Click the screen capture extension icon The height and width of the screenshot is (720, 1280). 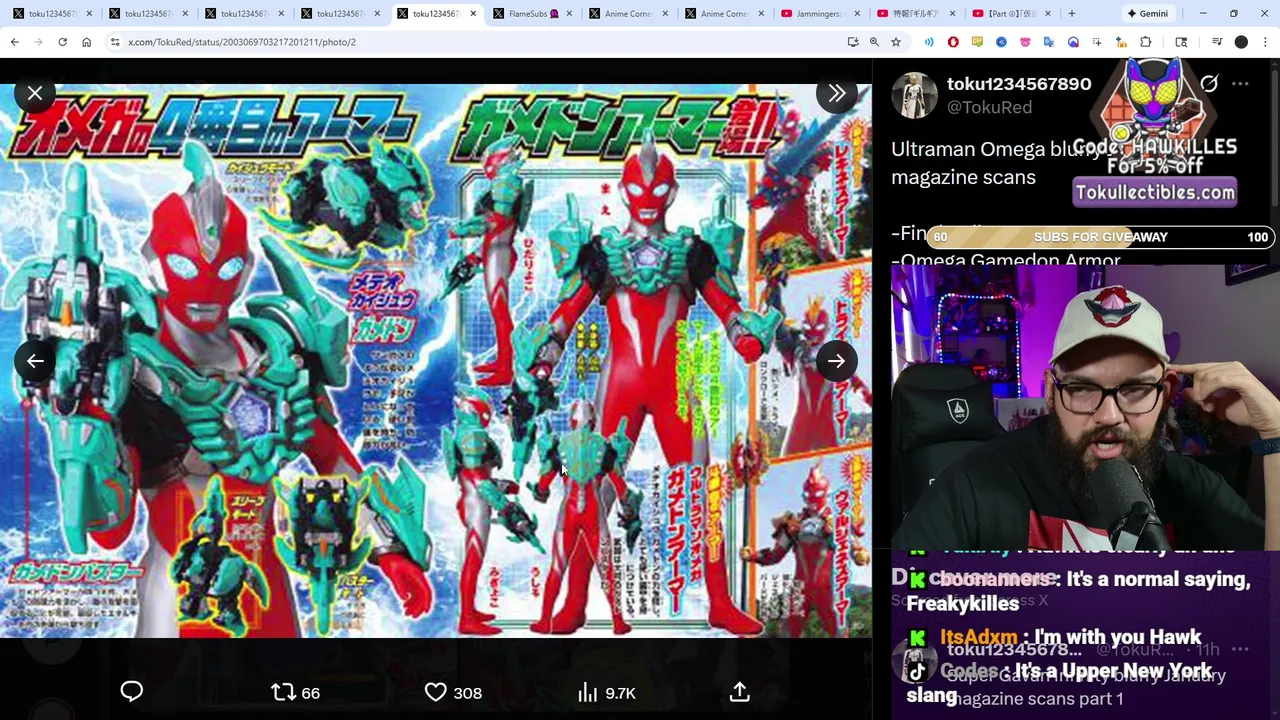click(1097, 42)
